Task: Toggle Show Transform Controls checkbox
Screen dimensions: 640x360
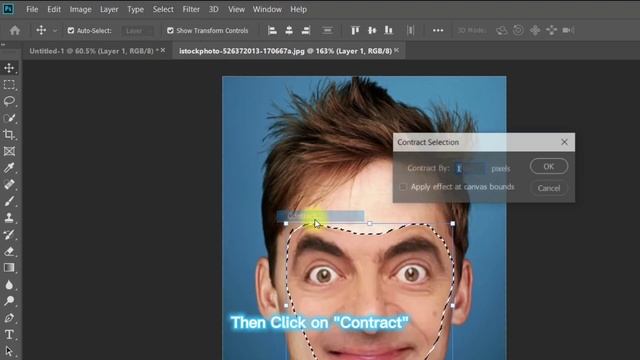Action: [170, 31]
